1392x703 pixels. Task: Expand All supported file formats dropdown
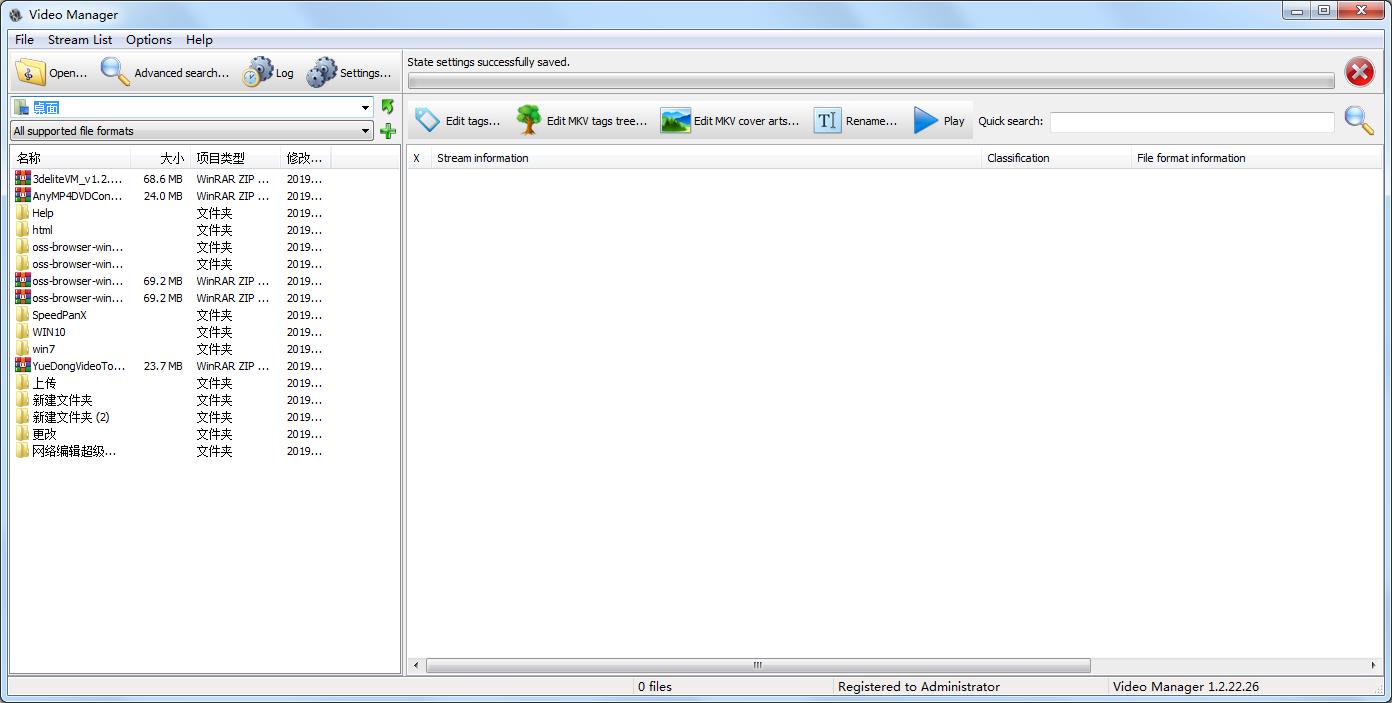click(366, 131)
